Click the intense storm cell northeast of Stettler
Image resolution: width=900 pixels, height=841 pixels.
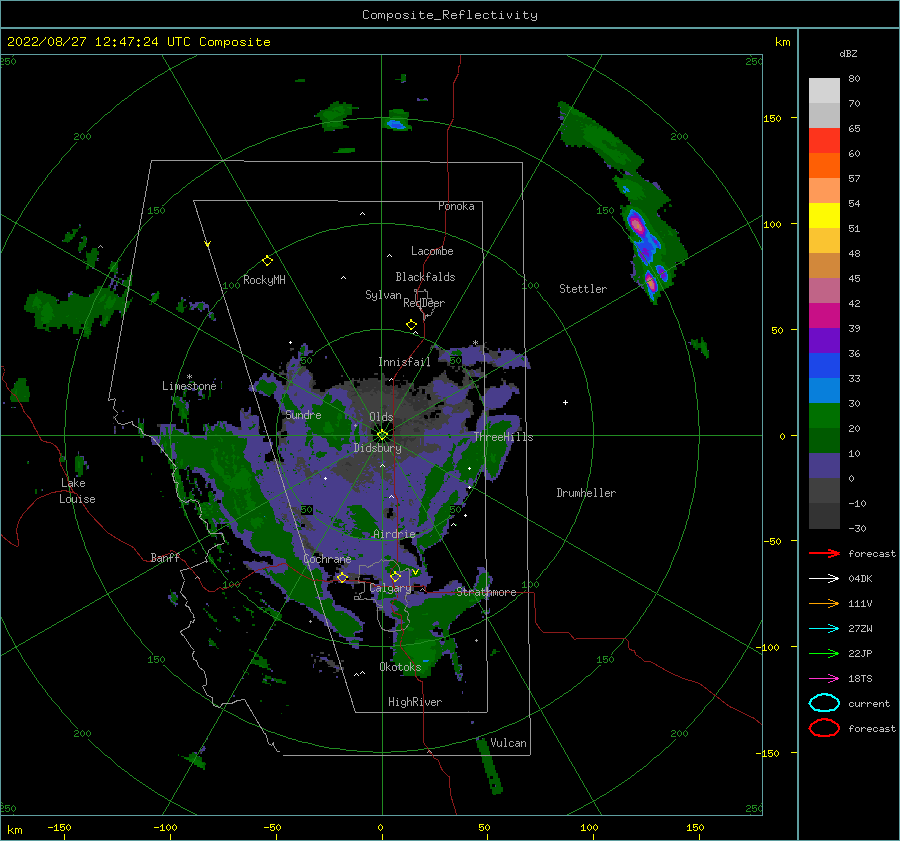coord(638,225)
